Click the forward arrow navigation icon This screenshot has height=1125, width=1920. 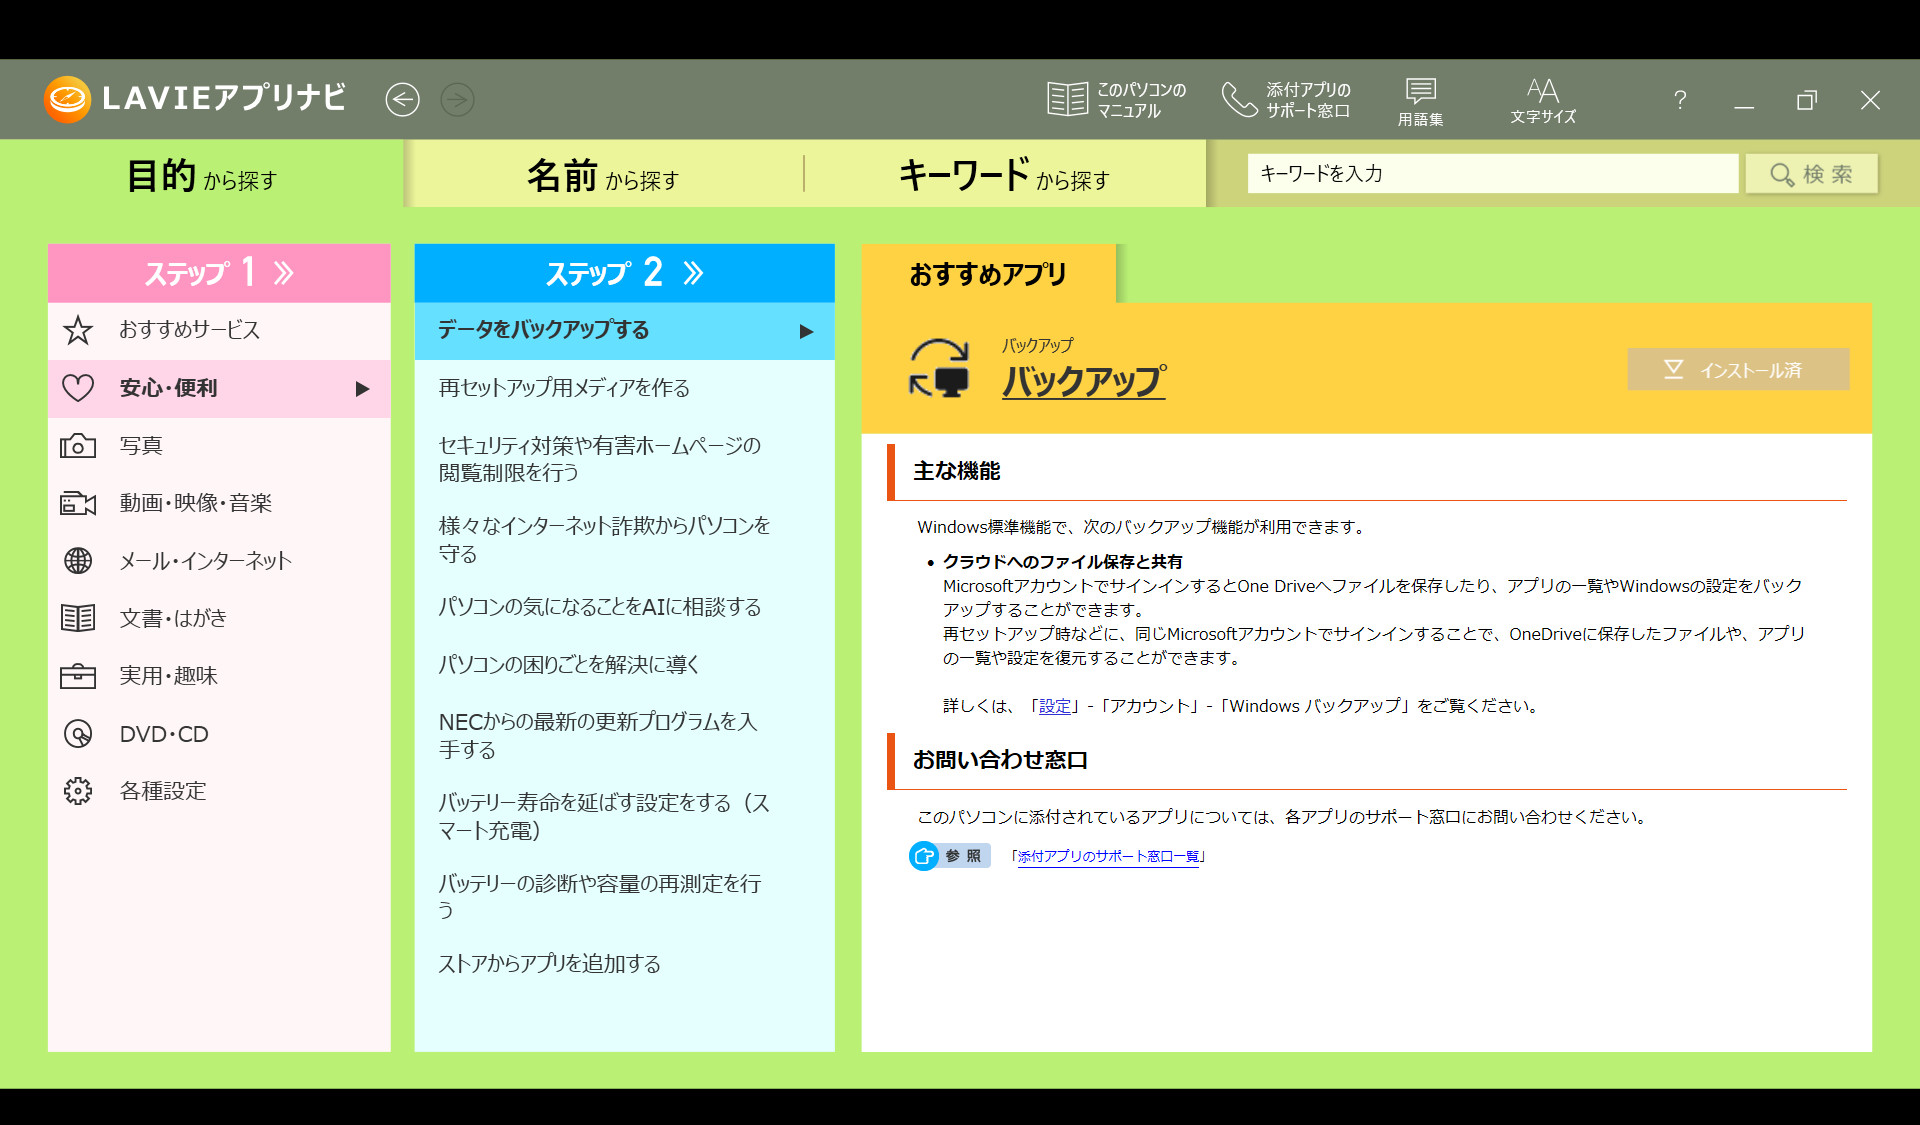point(458,100)
